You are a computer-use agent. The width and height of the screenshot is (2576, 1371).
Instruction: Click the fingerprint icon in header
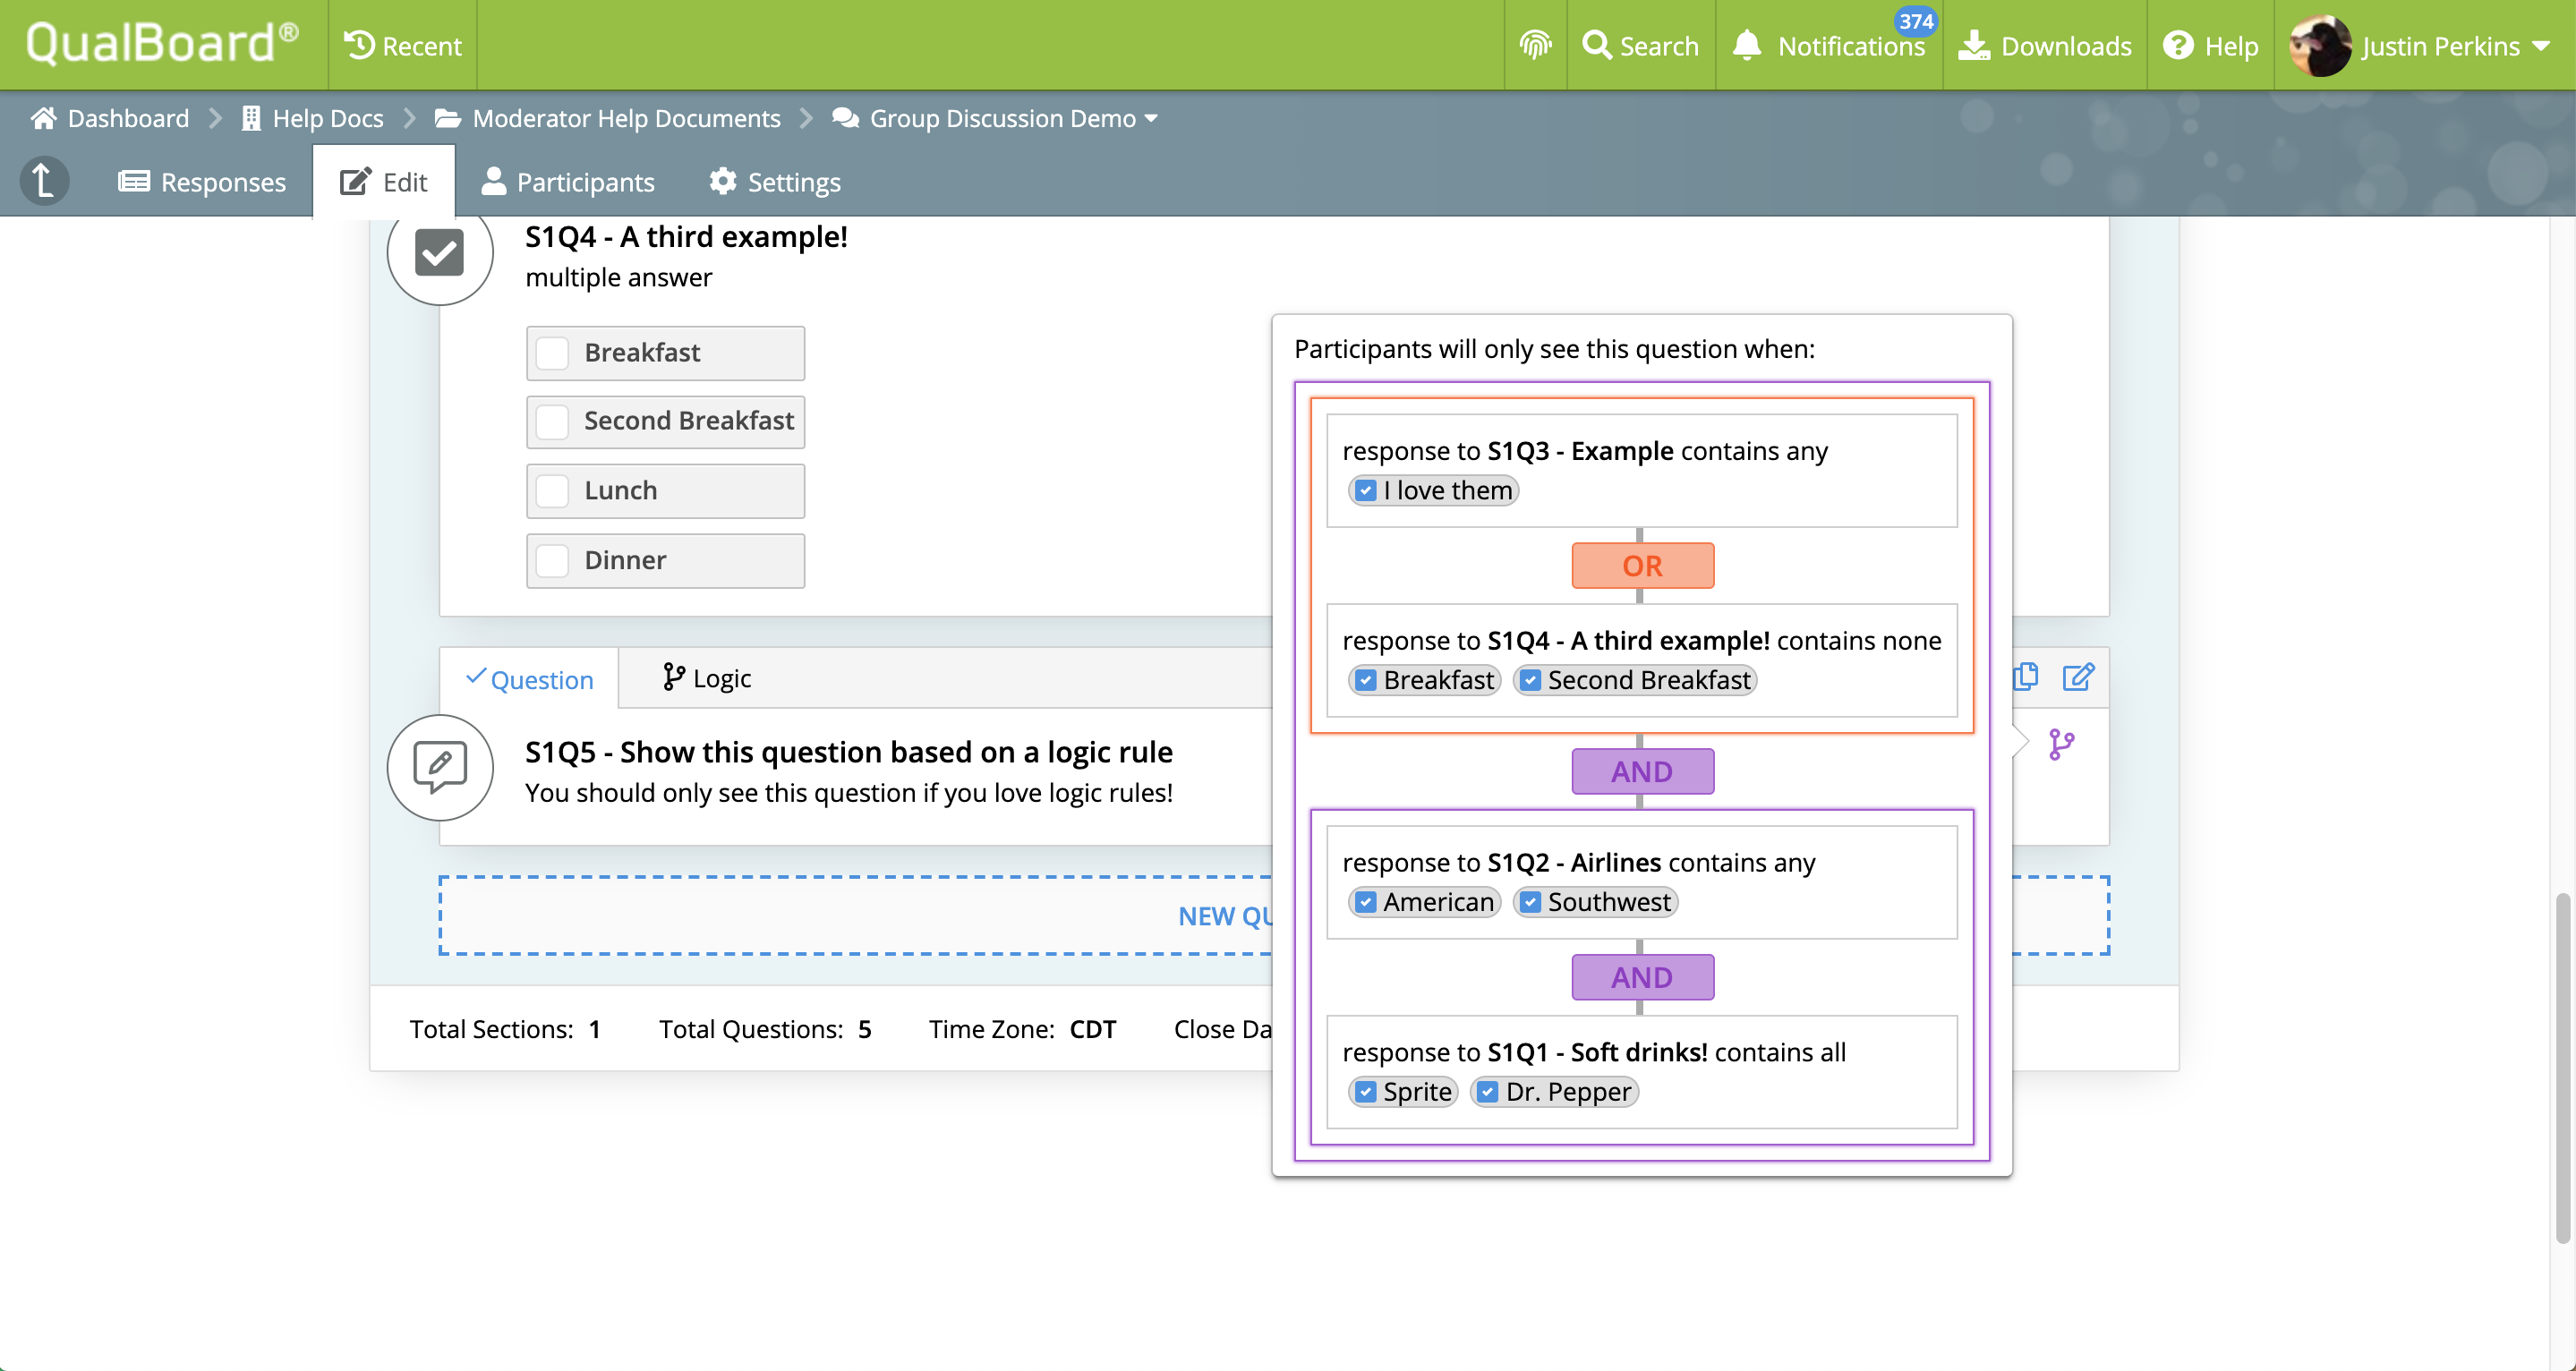(x=1535, y=45)
